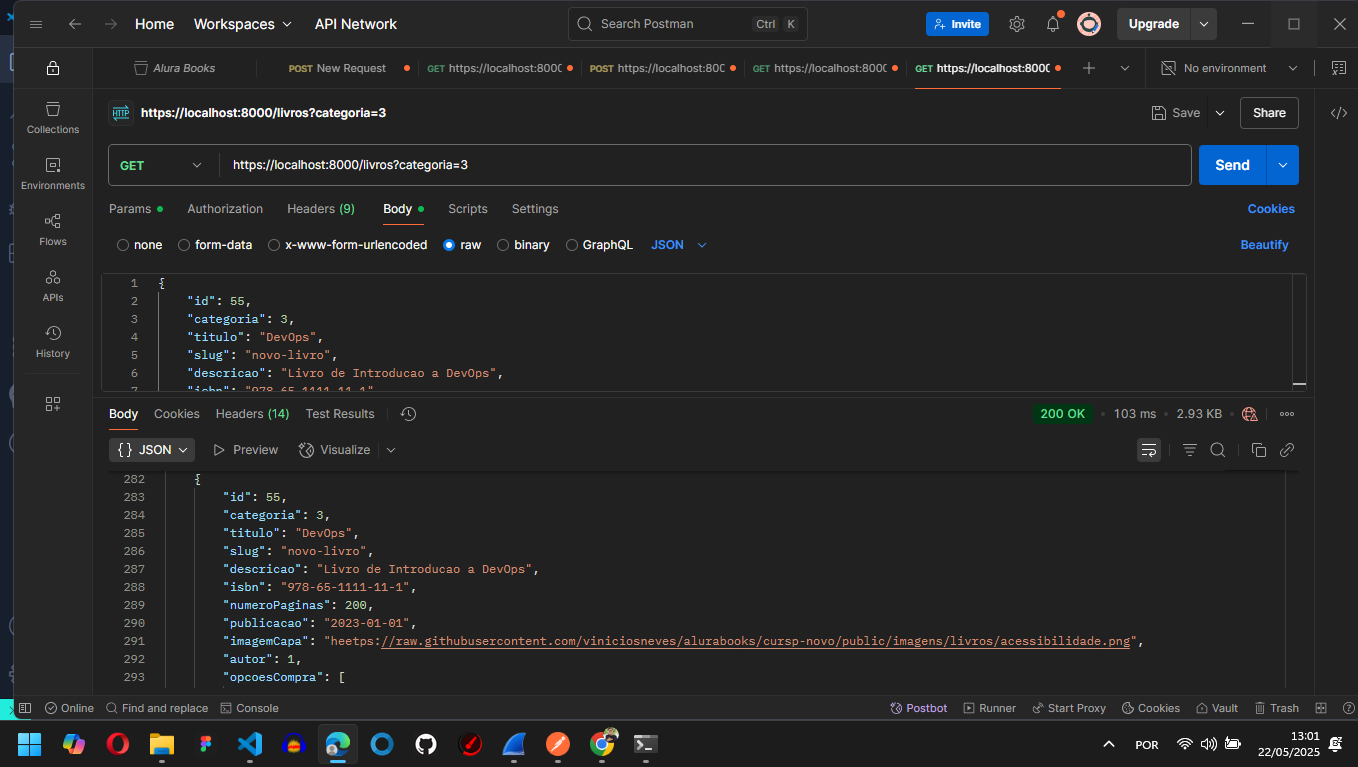This screenshot has height=767, width=1358.
Task: Click the response filter icon
Action: [x=1190, y=450]
